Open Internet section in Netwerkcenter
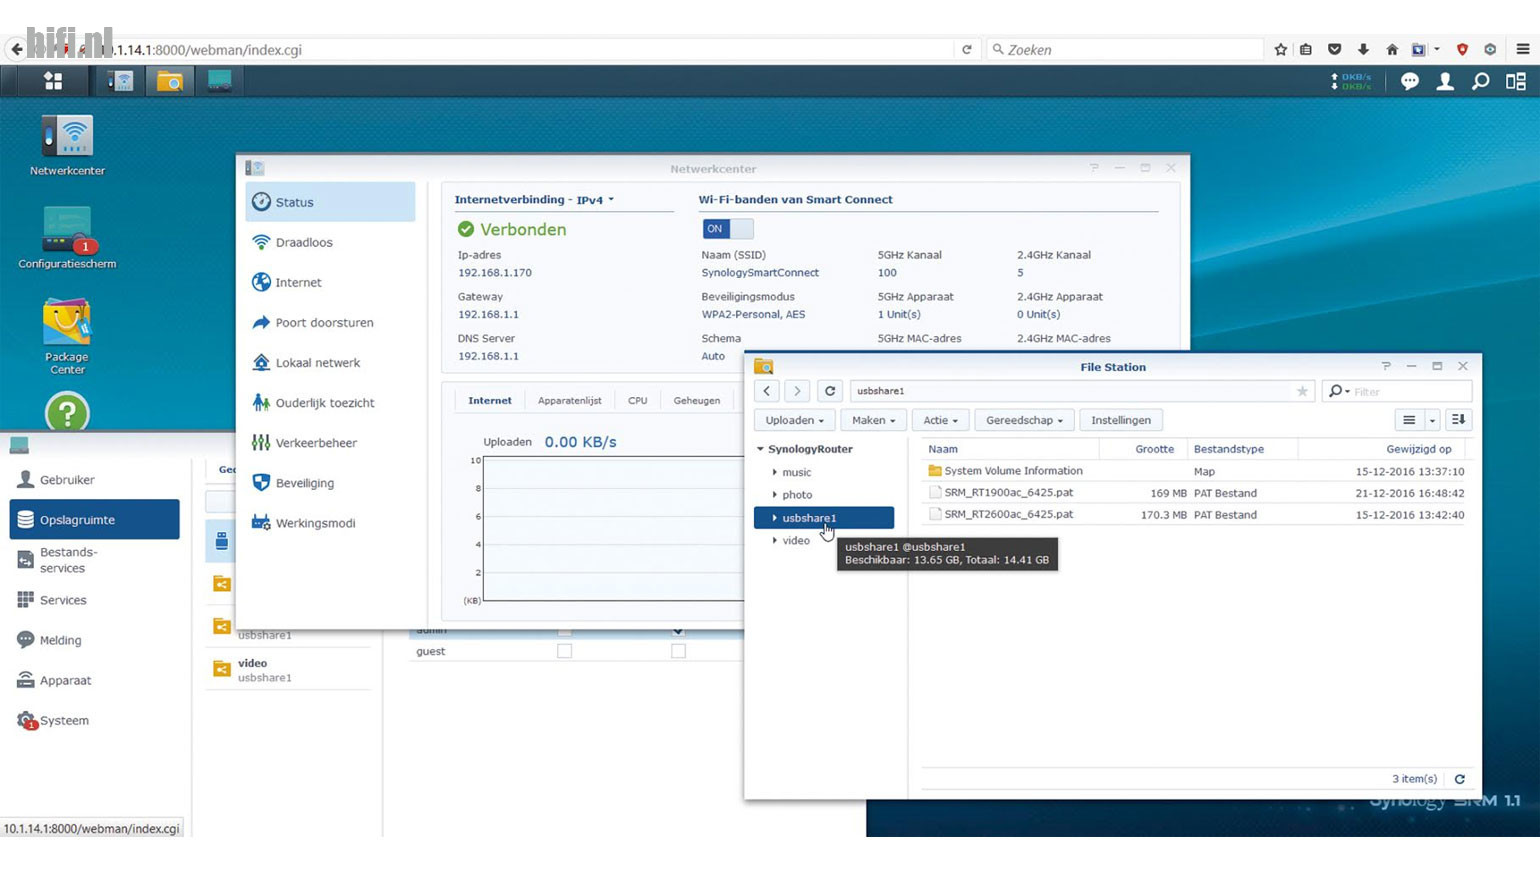The height and width of the screenshot is (880, 1540). click(x=330, y=282)
